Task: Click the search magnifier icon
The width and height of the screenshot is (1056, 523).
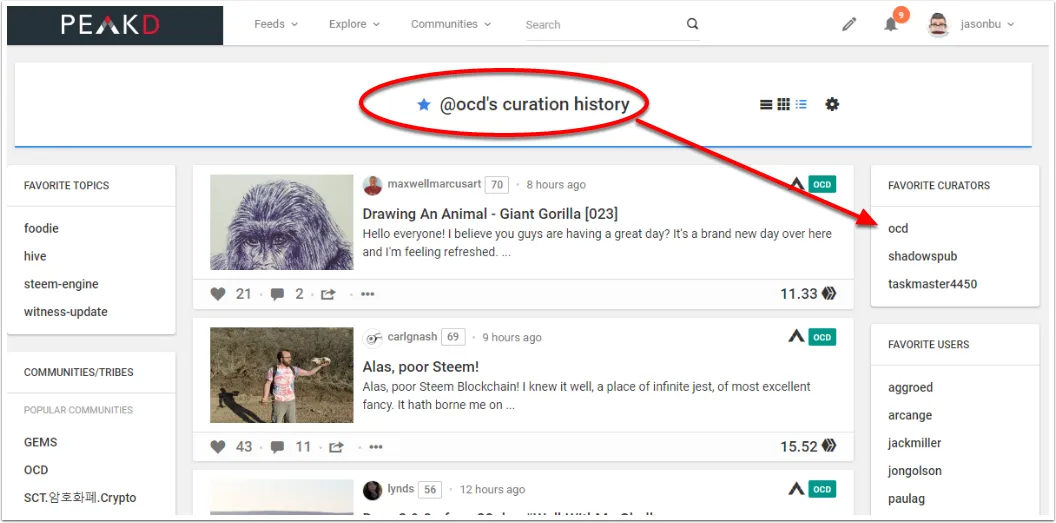Action: (692, 24)
